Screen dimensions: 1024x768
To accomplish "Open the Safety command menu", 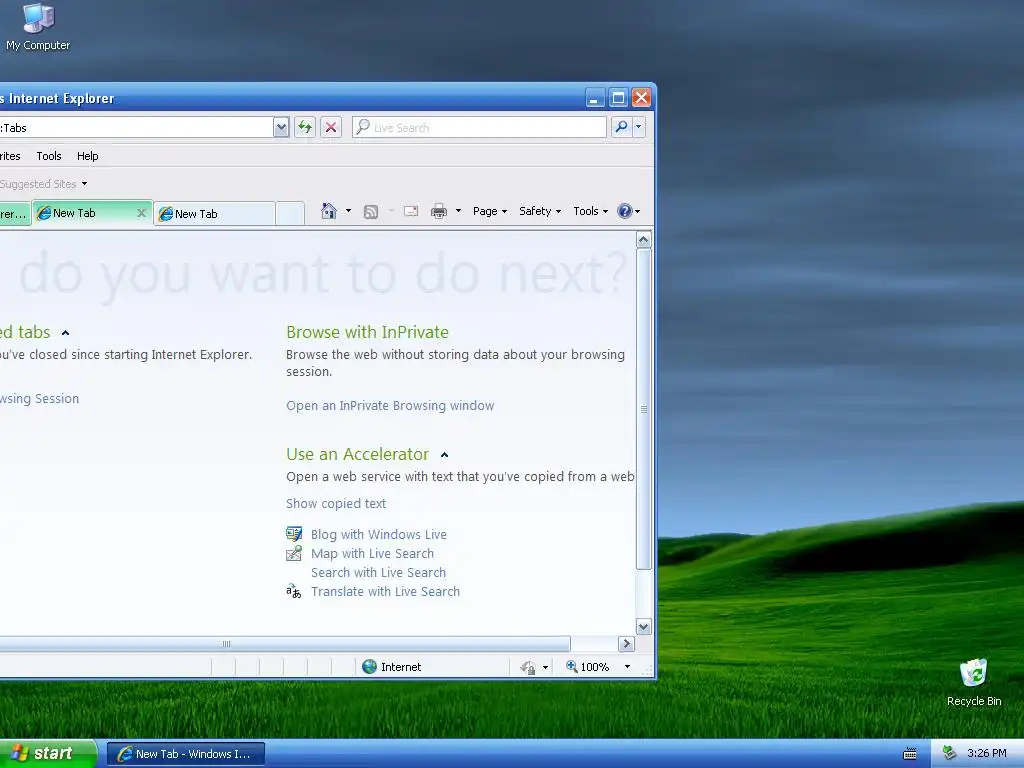I will (540, 211).
